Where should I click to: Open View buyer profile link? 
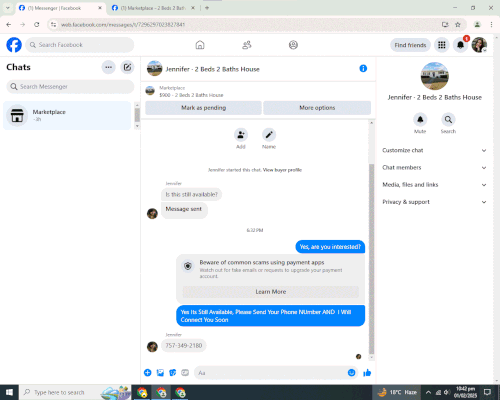282,170
